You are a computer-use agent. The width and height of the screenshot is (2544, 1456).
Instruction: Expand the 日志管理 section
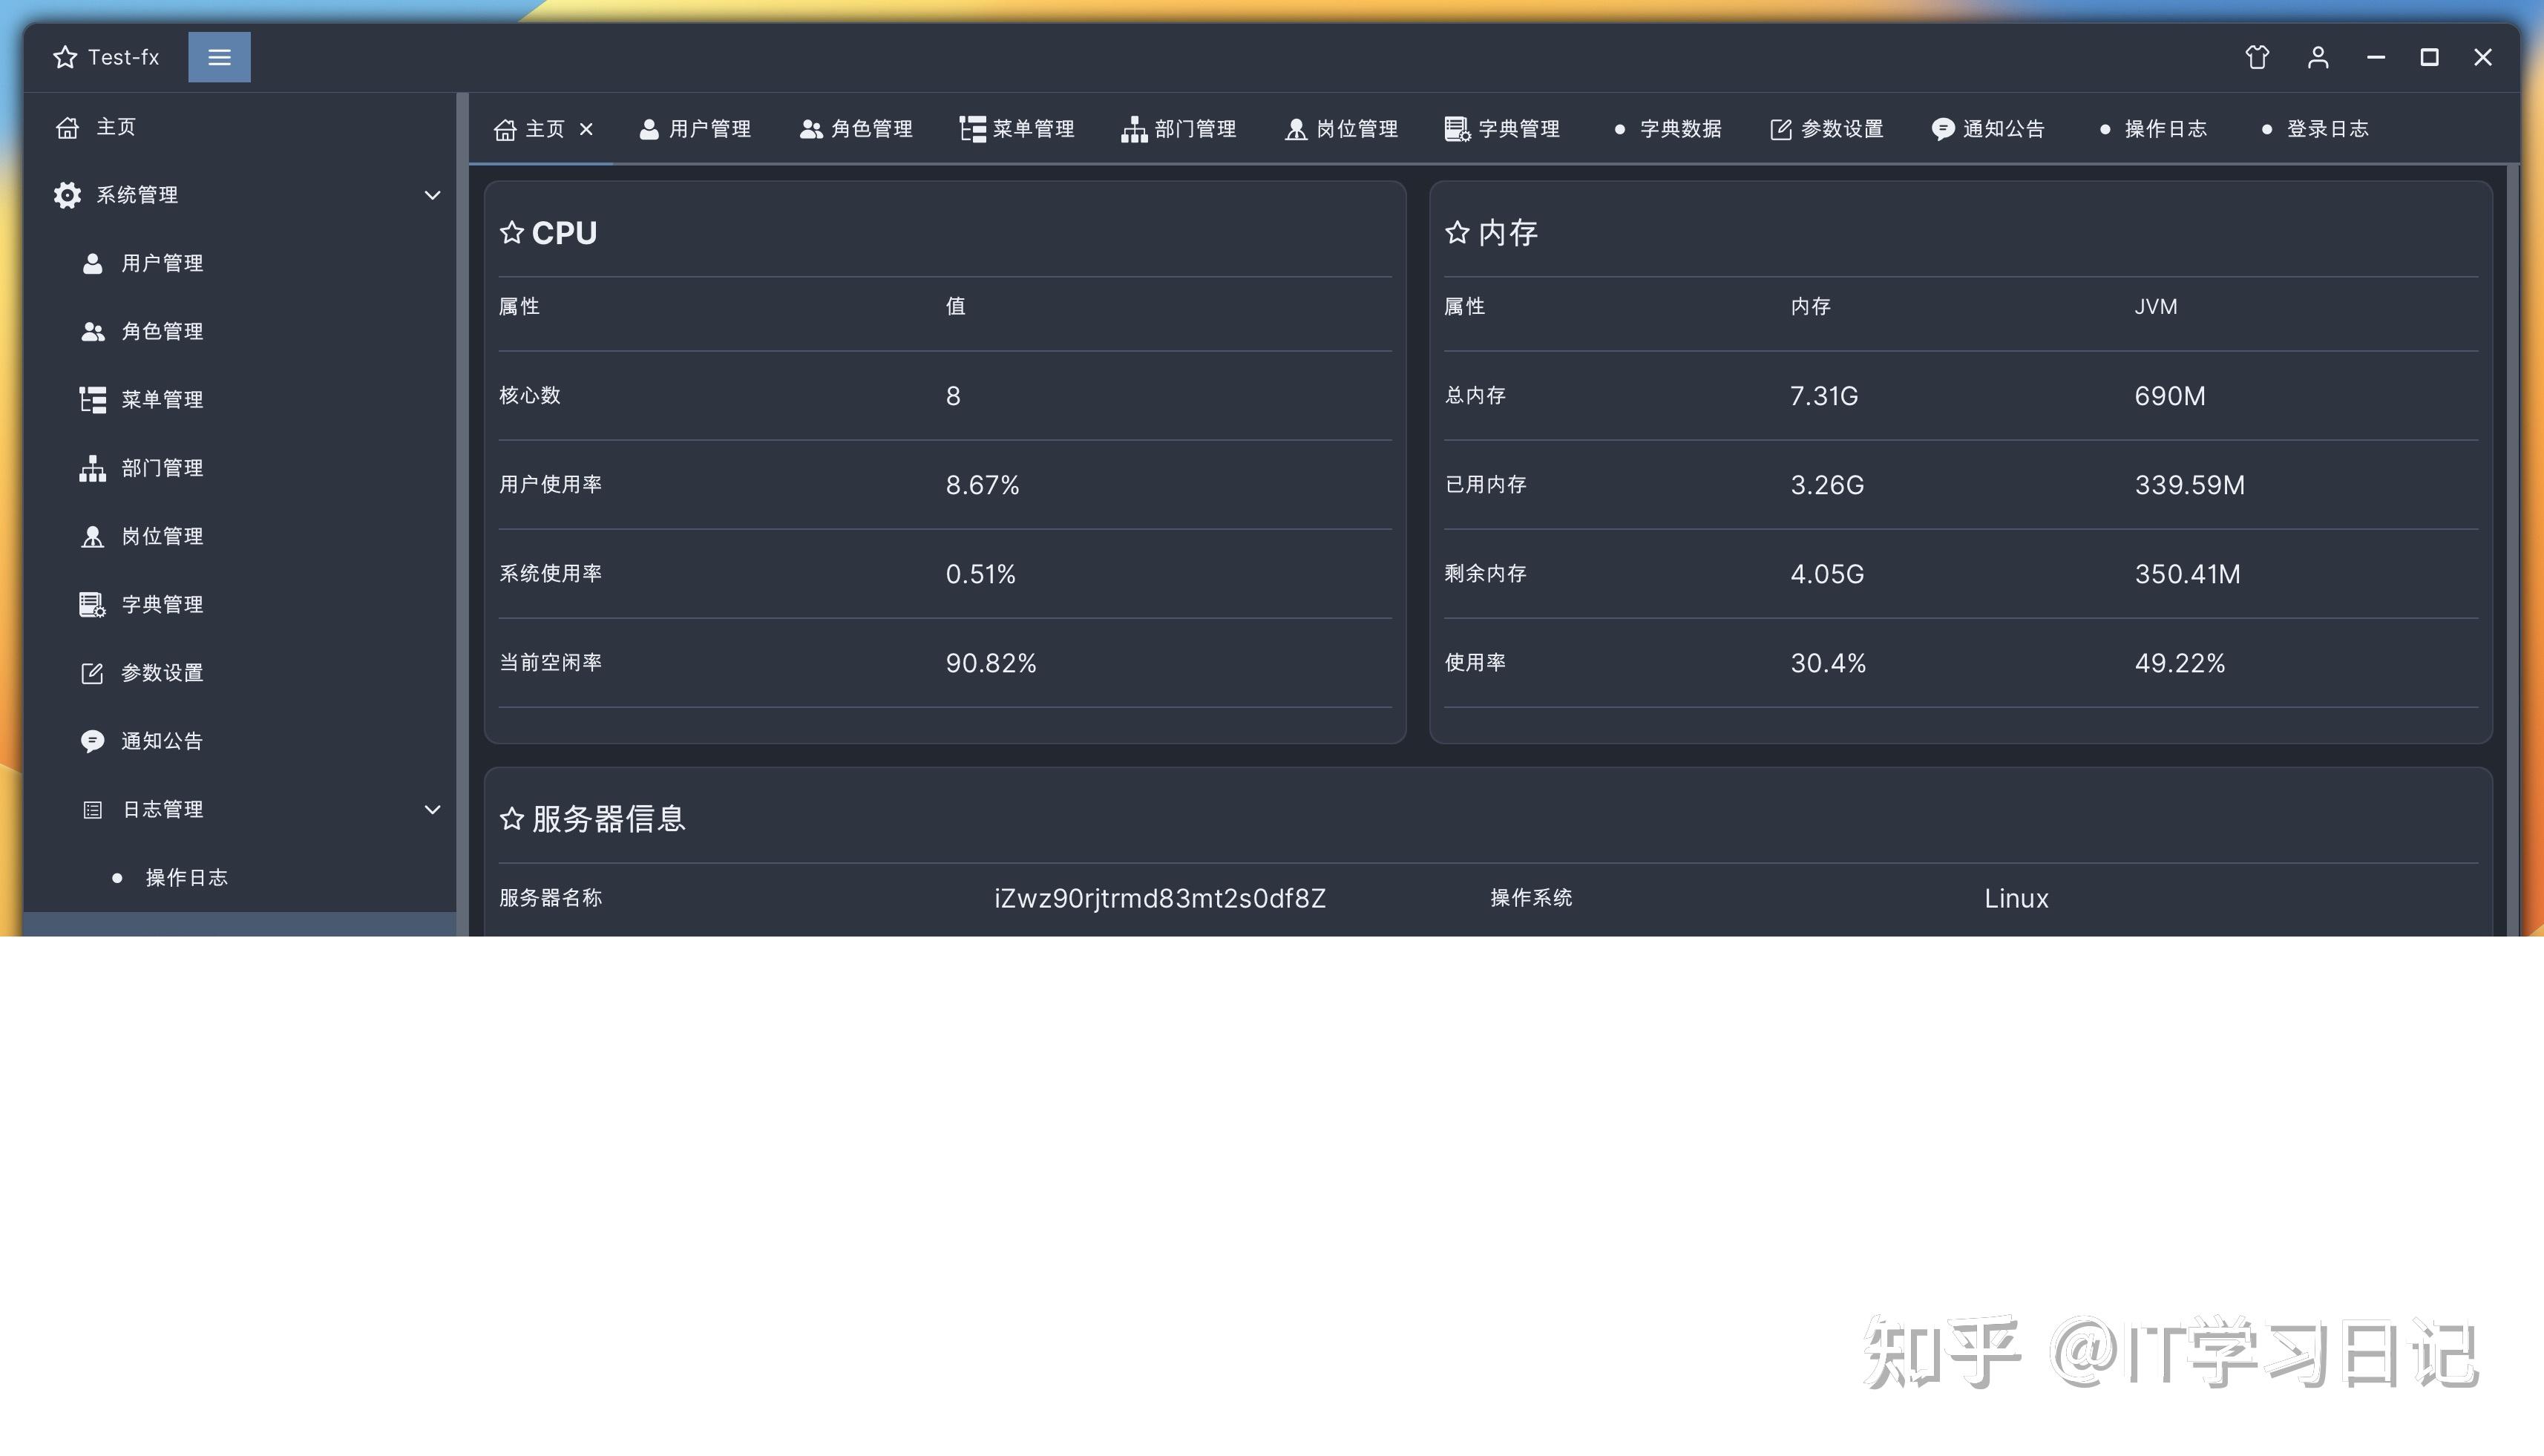(432, 809)
